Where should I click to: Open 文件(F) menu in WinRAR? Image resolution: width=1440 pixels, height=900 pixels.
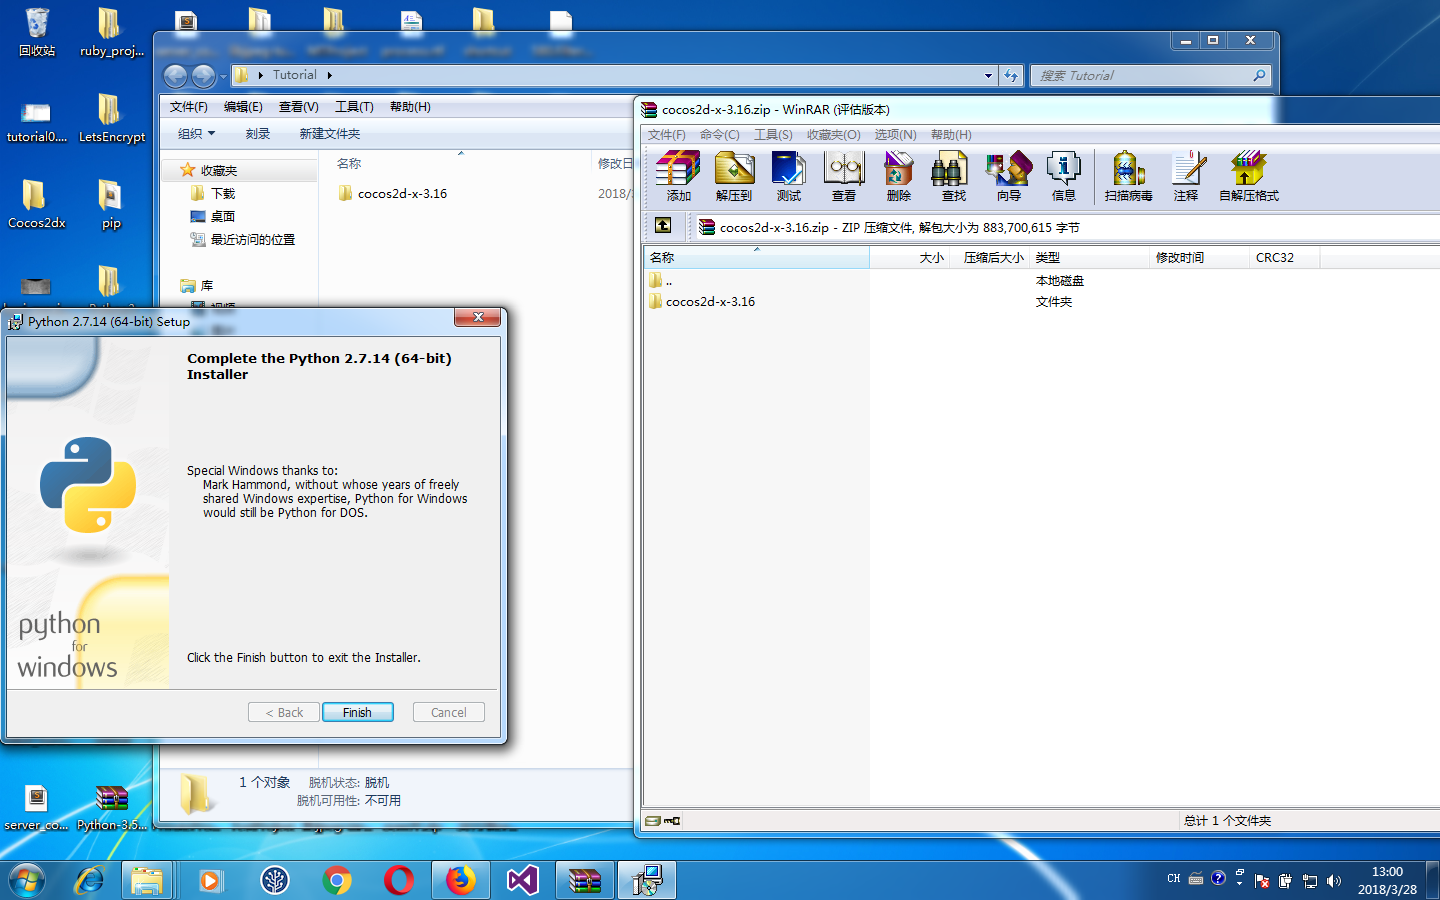click(x=667, y=135)
